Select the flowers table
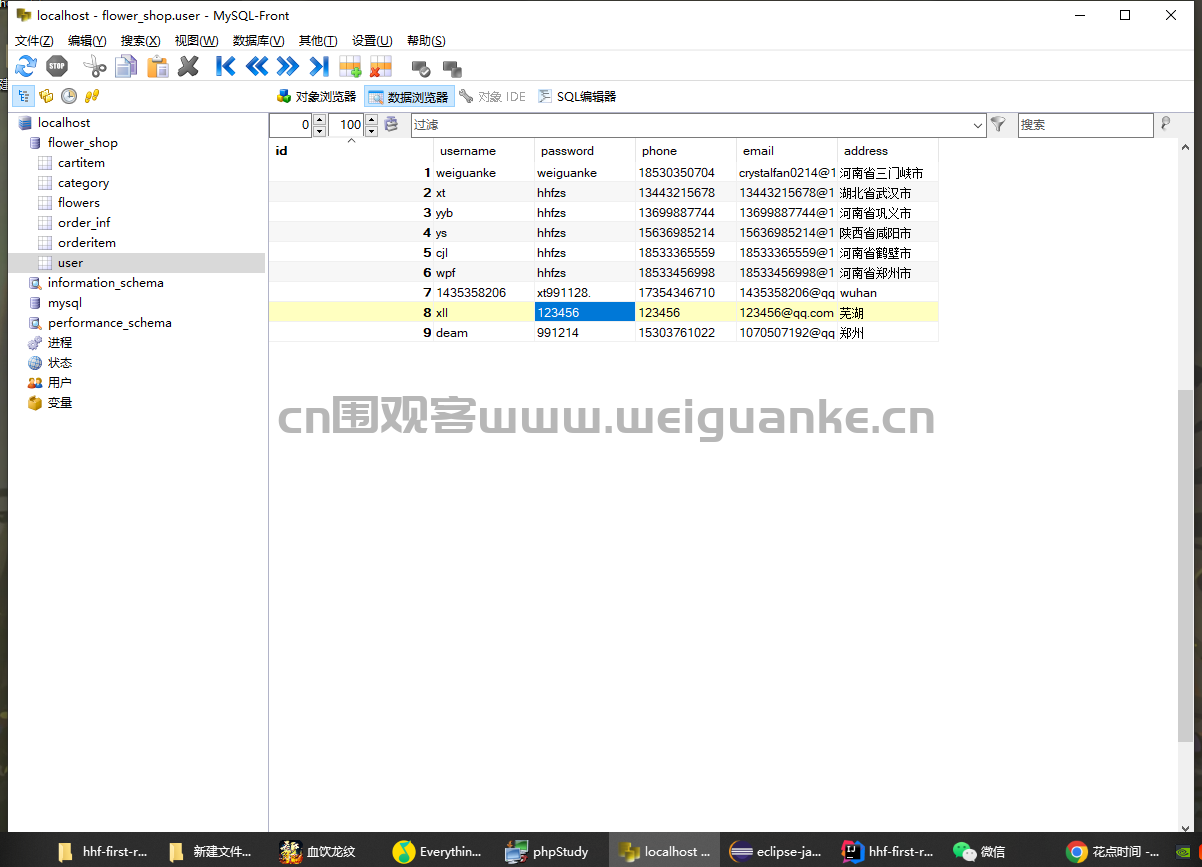This screenshot has height=867, width=1202. pos(78,202)
